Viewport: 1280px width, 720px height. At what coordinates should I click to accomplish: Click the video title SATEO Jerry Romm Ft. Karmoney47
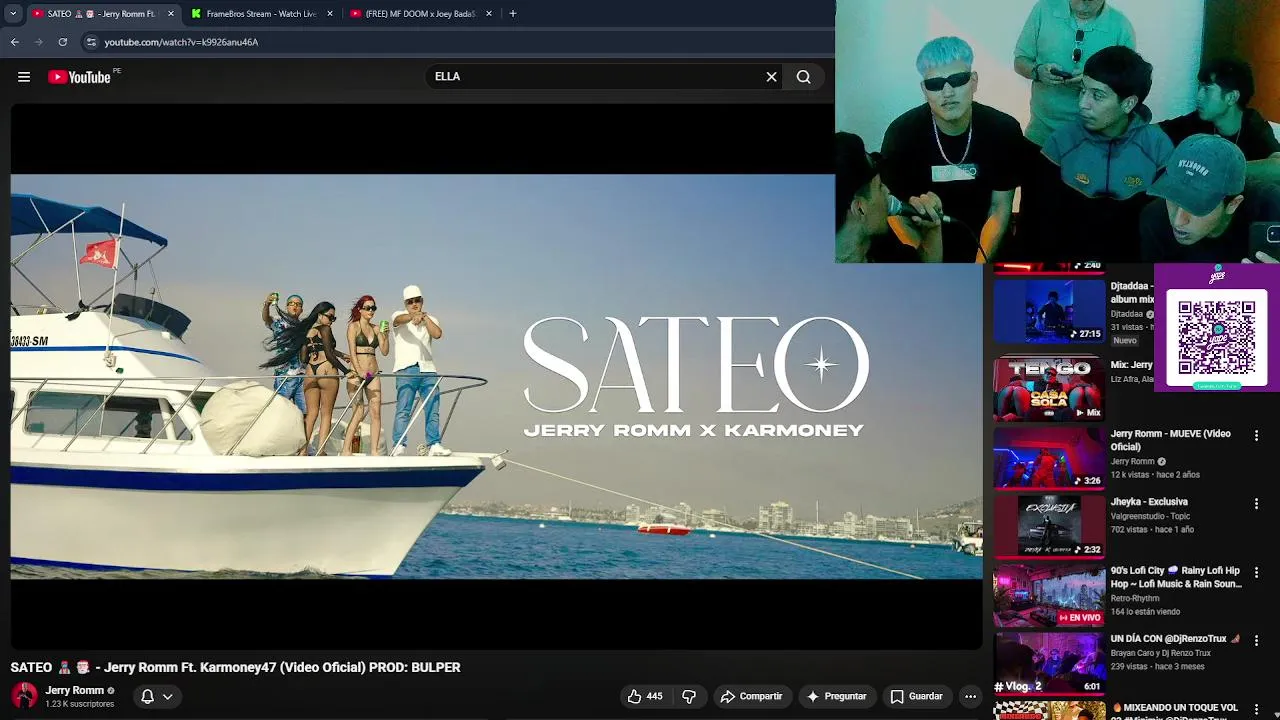(x=235, y=667)
